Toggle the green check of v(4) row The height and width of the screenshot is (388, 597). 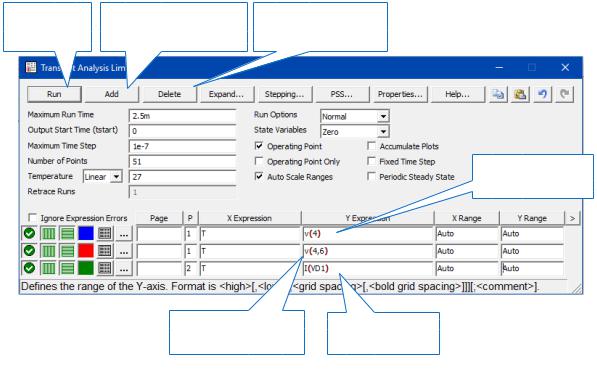pyautogui.click(x=29, y=233)
